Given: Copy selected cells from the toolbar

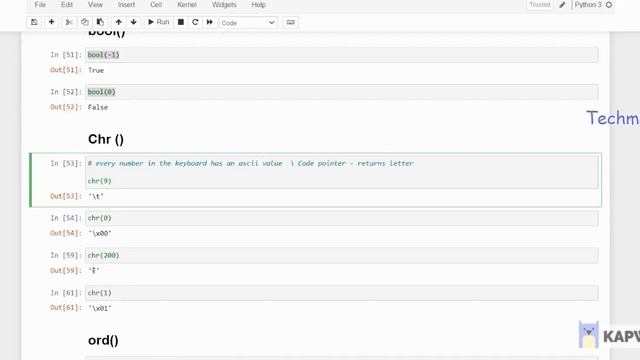Looking at the screenshot, I should 84,22.
